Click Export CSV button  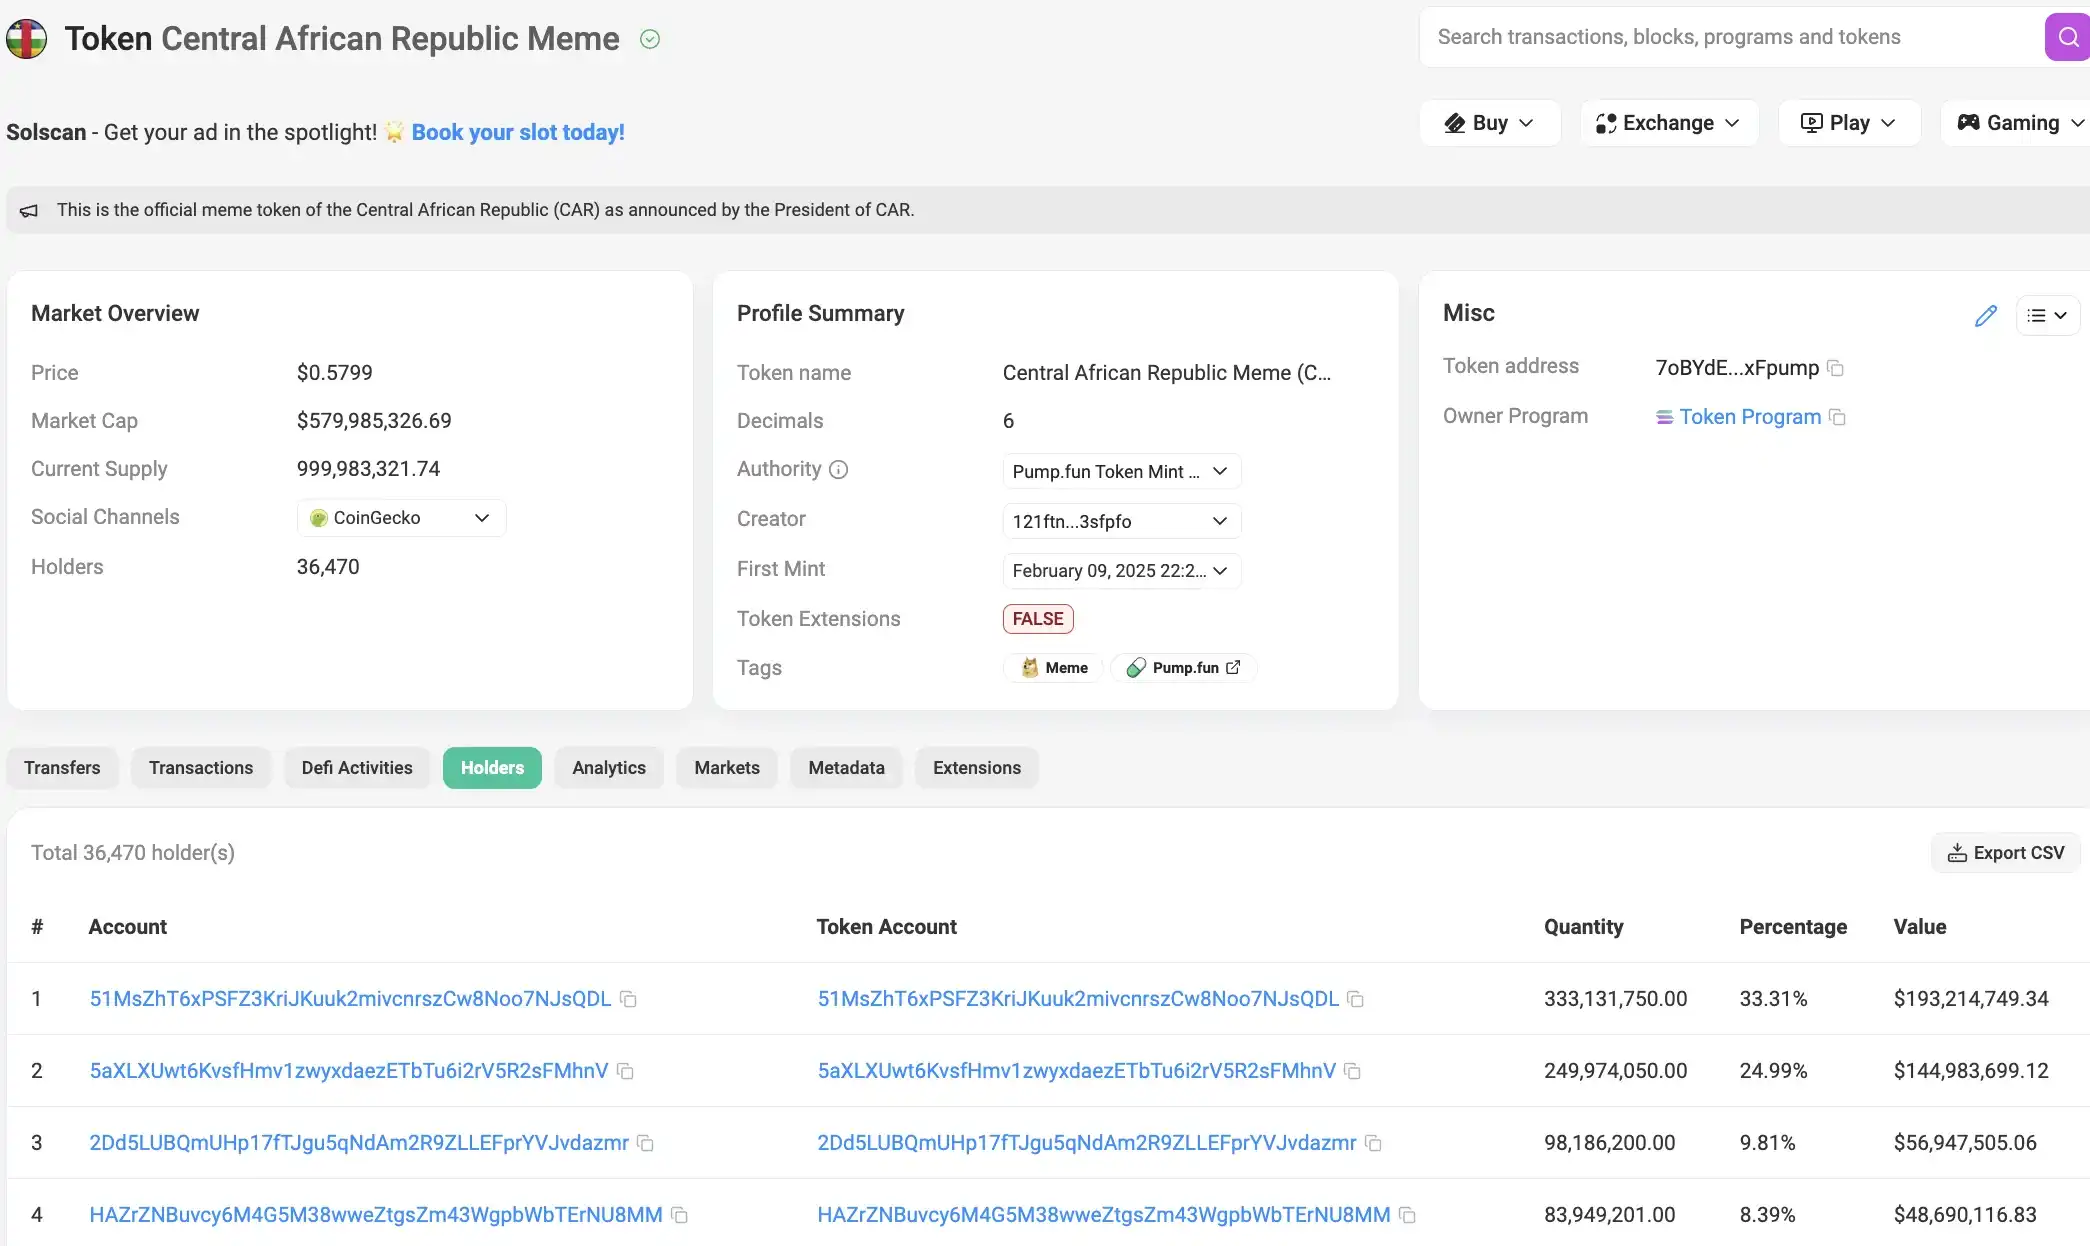[2005, 851]
